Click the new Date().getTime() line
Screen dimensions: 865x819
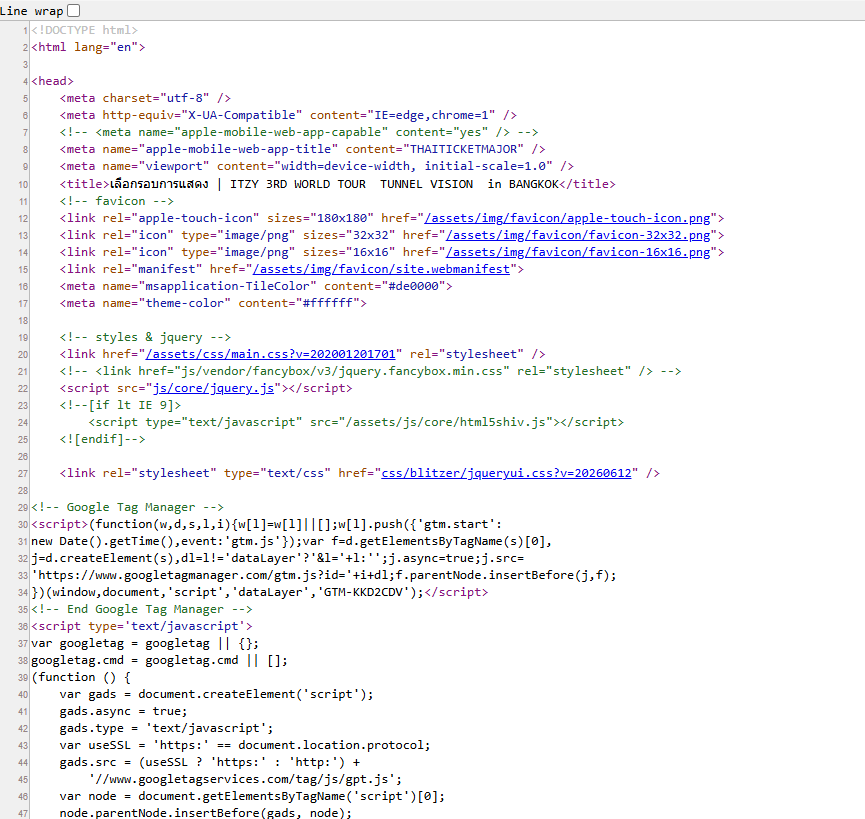291,542
